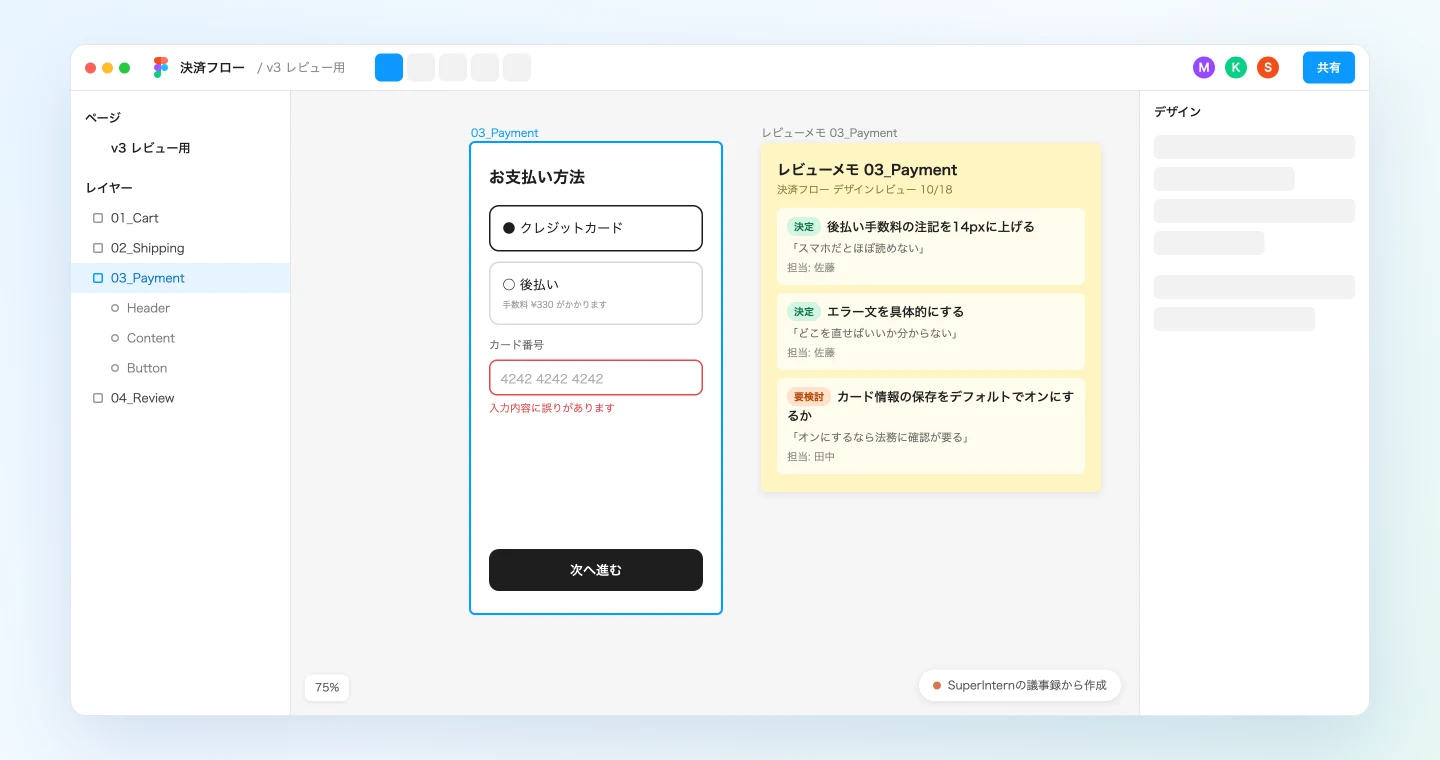Click the frame icon beside 01_Cart layer

[98, 218]
